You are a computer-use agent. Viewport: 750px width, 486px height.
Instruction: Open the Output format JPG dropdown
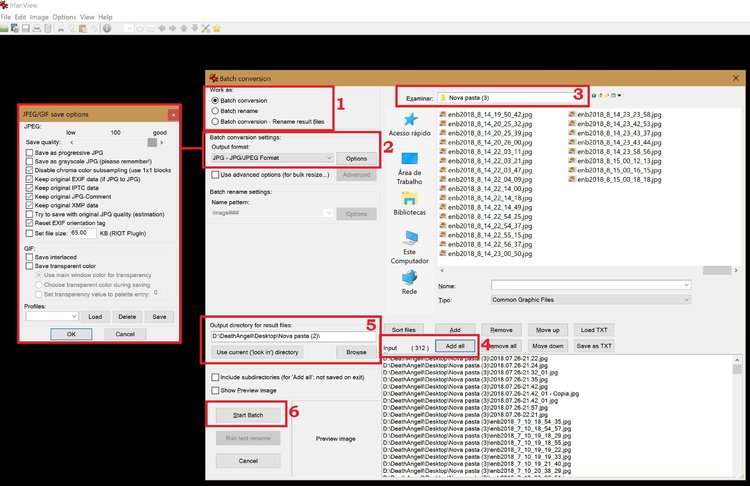click(x=272, y=158)
